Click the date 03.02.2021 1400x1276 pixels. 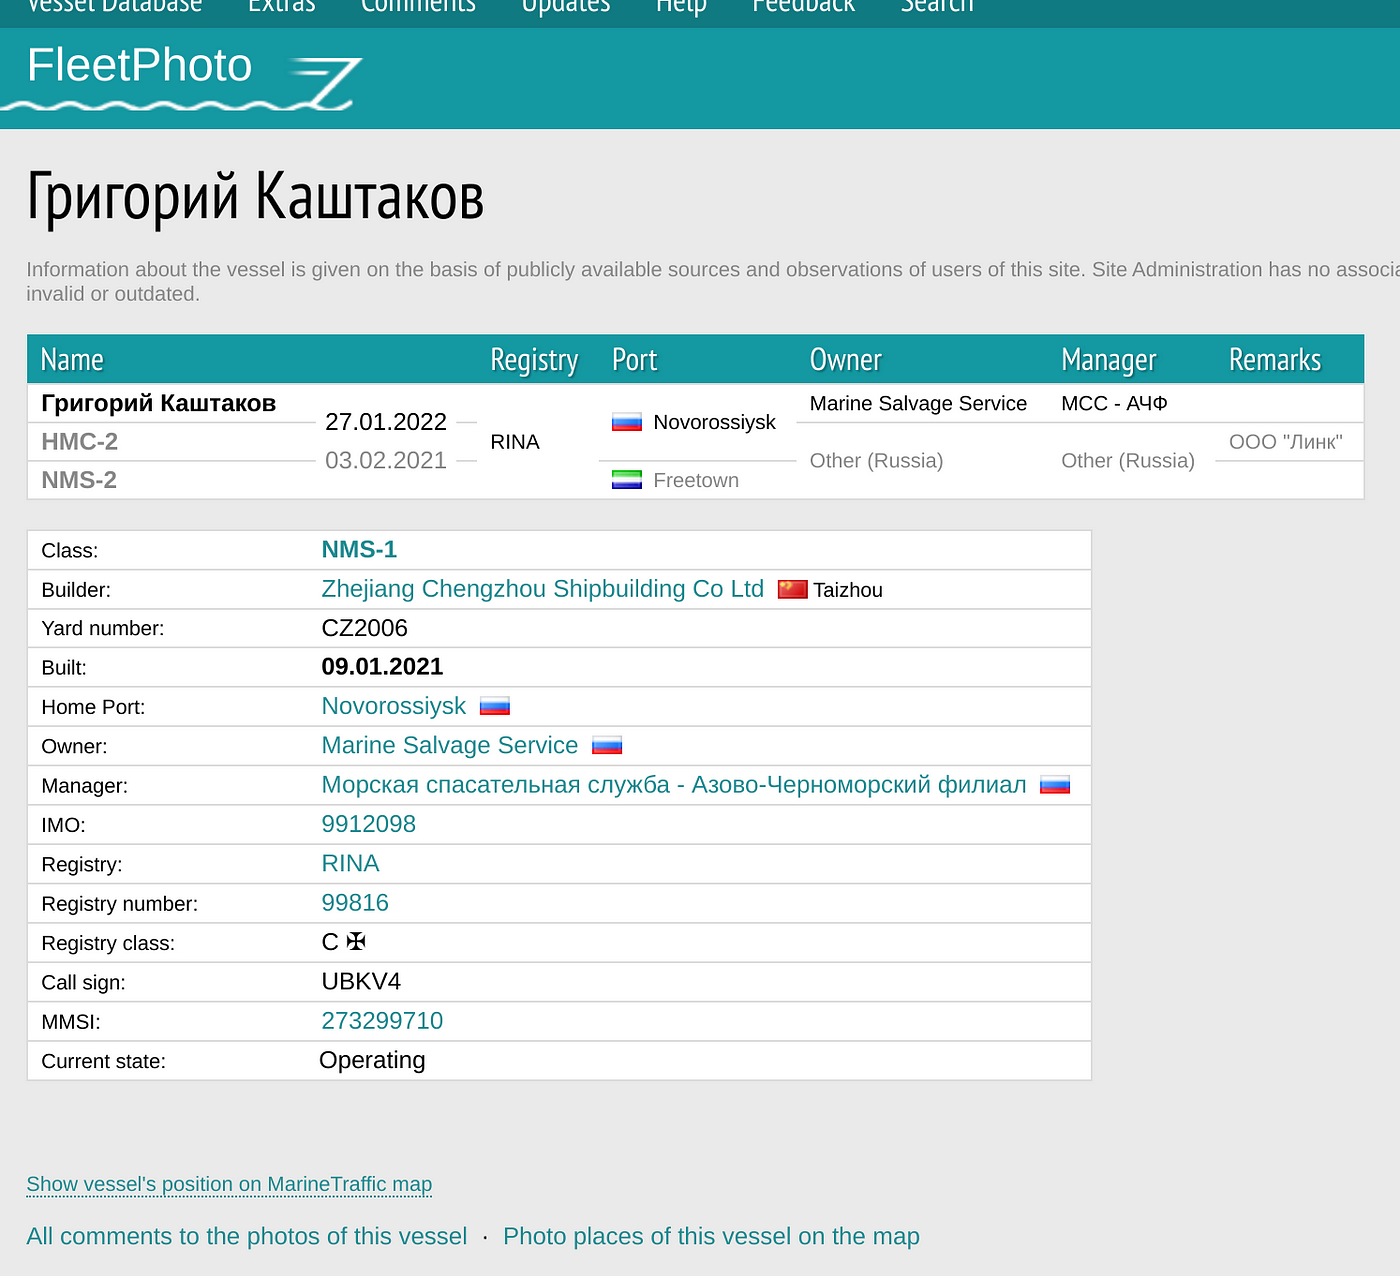[386, 461]
